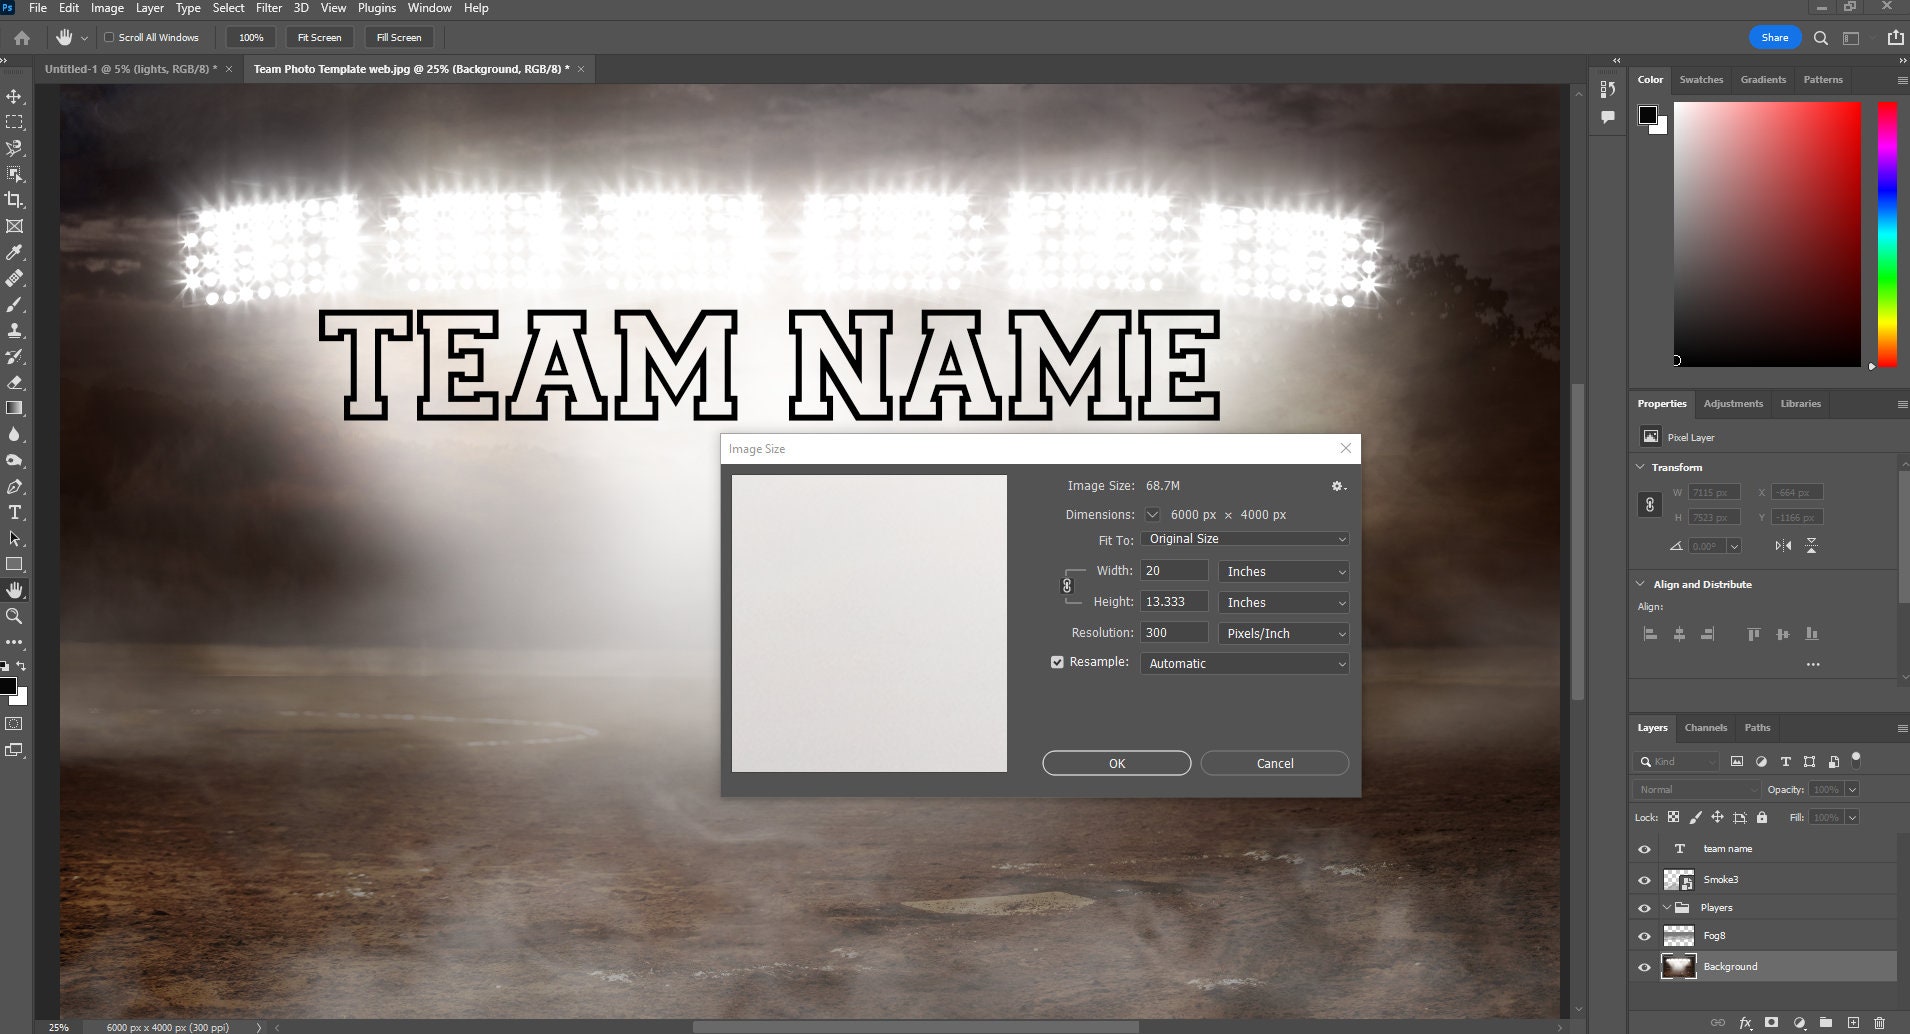Open the Filter menu
The image size is (1910, 1034).
[x=268, y=8]
